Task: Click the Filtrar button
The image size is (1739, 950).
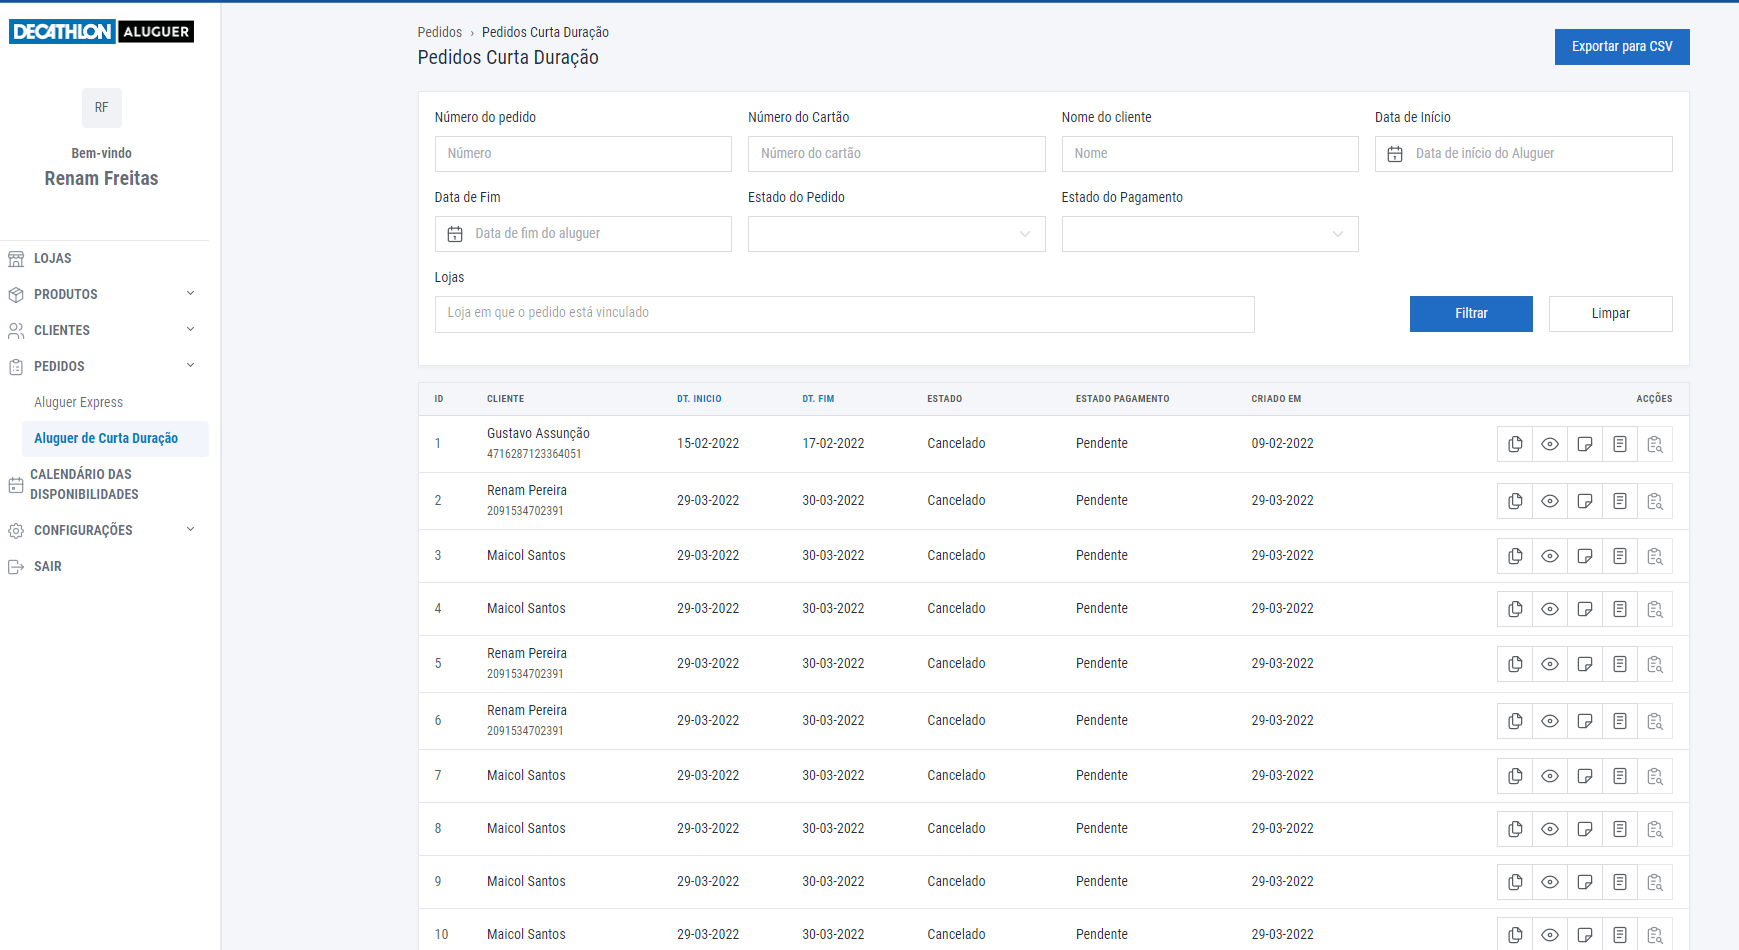Action: click(1470, 313)
